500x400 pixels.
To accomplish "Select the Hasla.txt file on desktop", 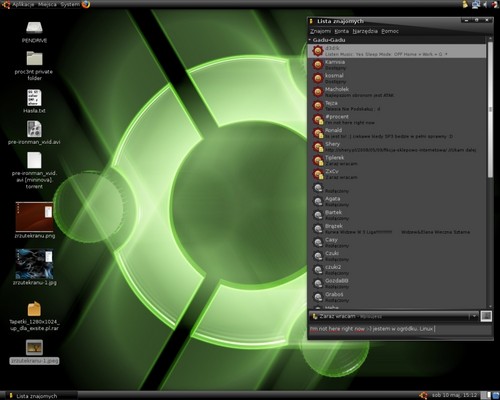I will pyautogui.click(x=34, y=98).
